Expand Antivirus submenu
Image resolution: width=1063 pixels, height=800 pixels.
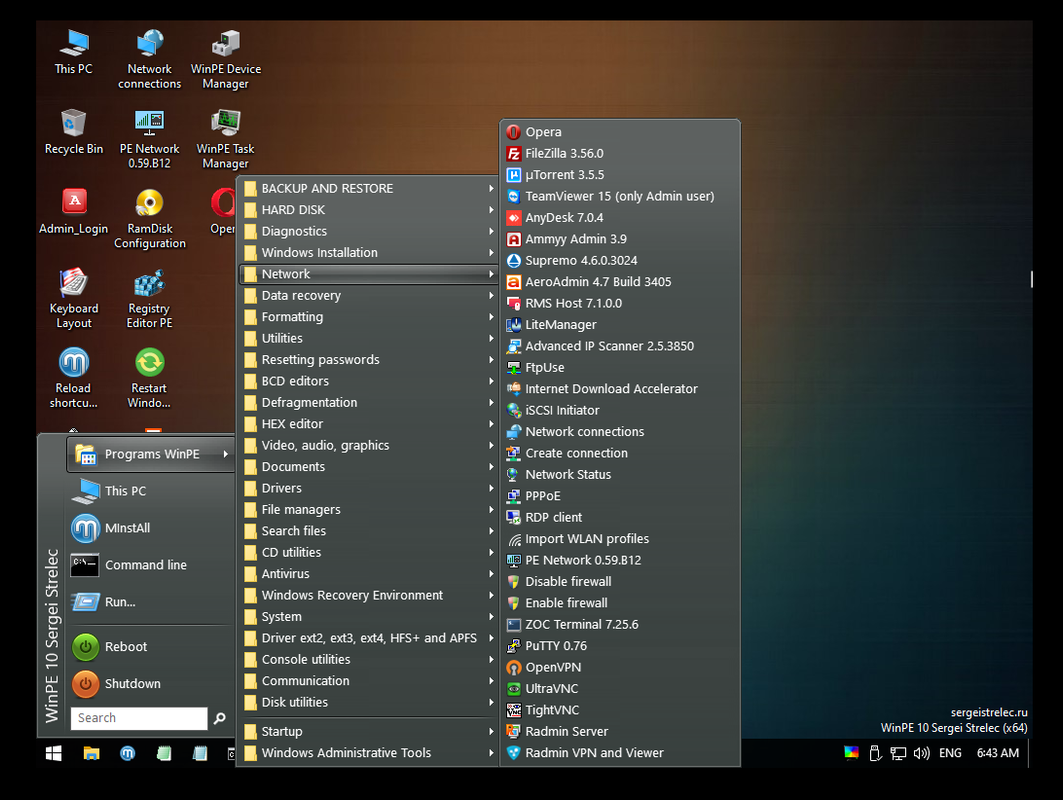(368, 574)
